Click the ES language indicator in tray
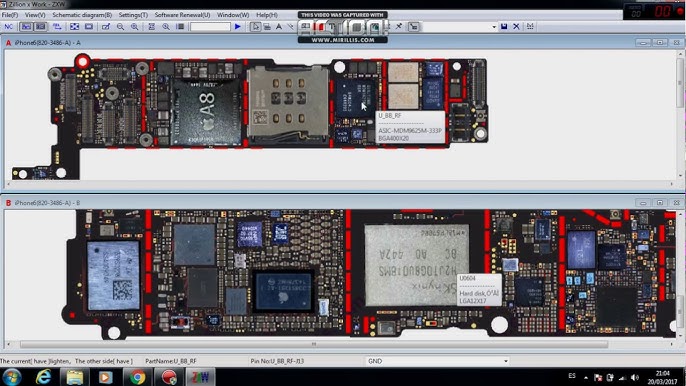 pos(572,376)
